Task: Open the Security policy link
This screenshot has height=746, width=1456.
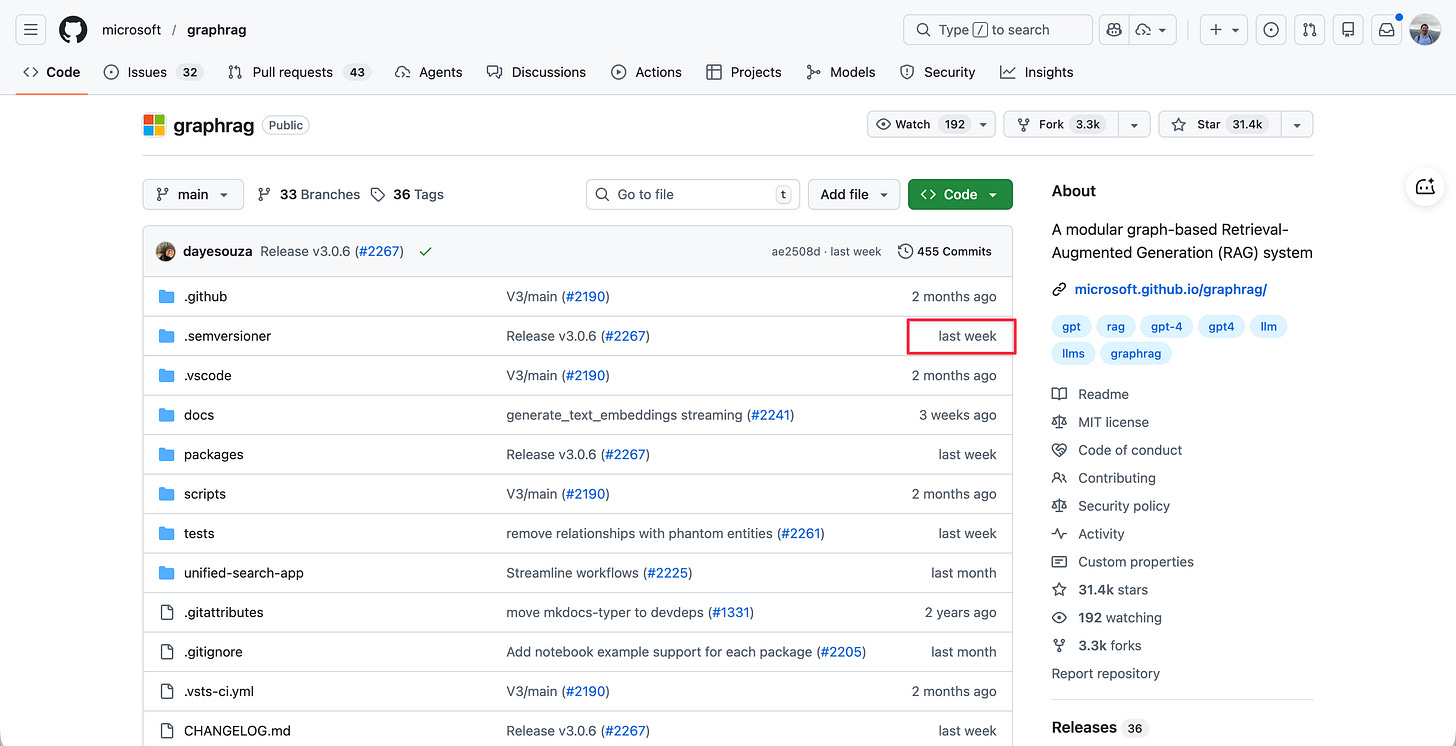Action: click(1111, 506)
